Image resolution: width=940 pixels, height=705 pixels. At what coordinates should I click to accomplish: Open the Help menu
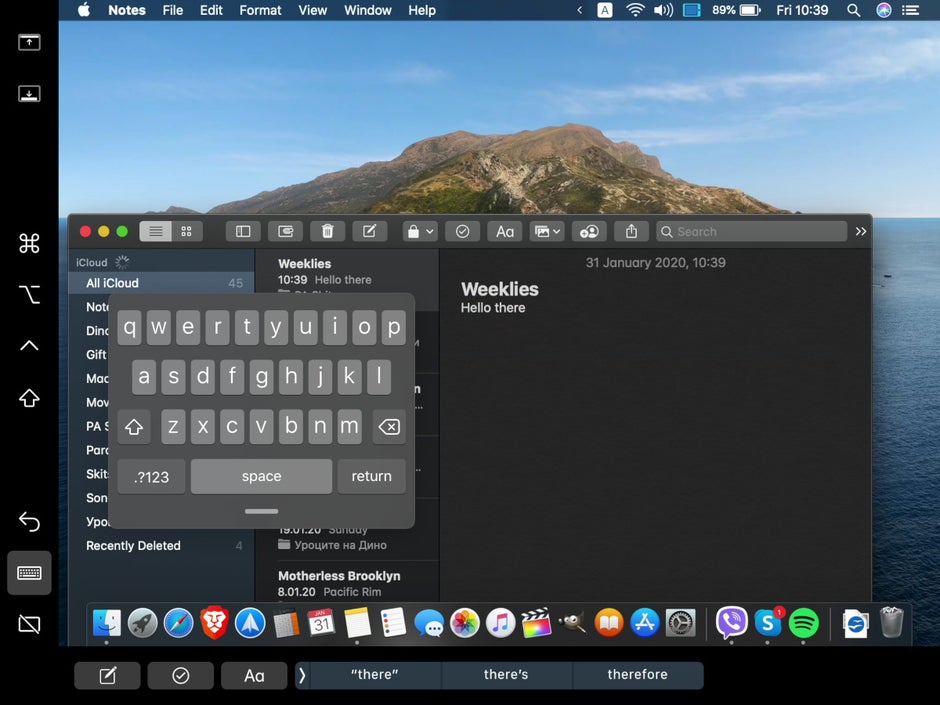click(x=422, y=10)
